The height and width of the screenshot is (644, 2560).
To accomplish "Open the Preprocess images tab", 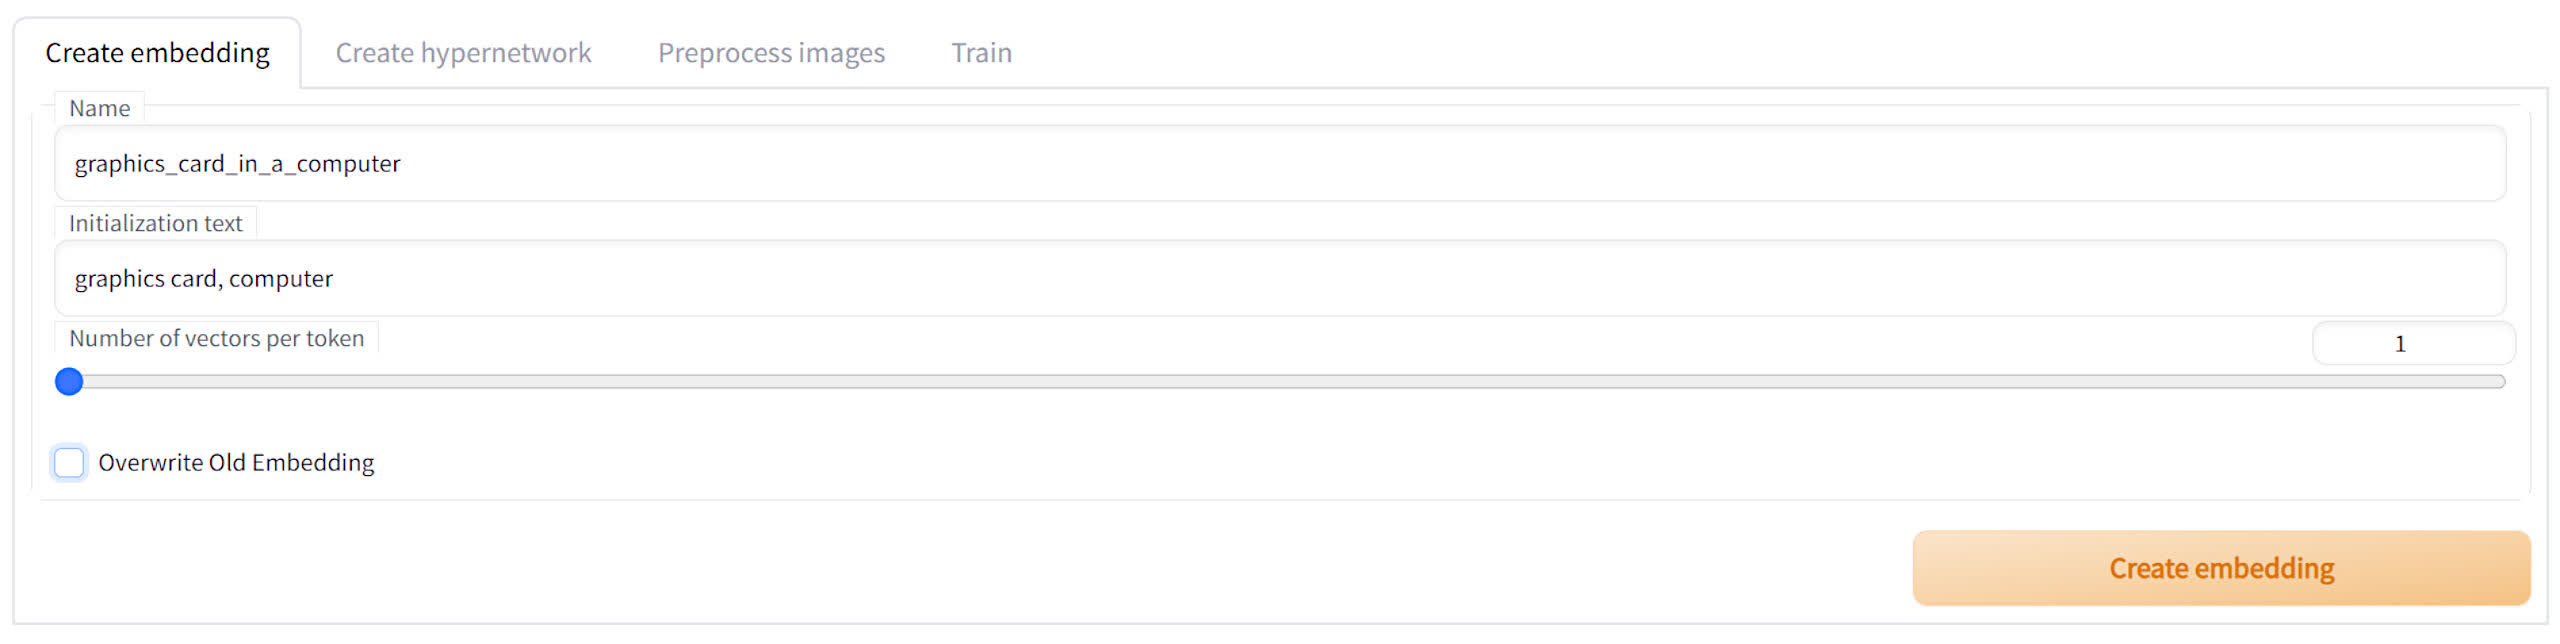I will tap(771, 53).
